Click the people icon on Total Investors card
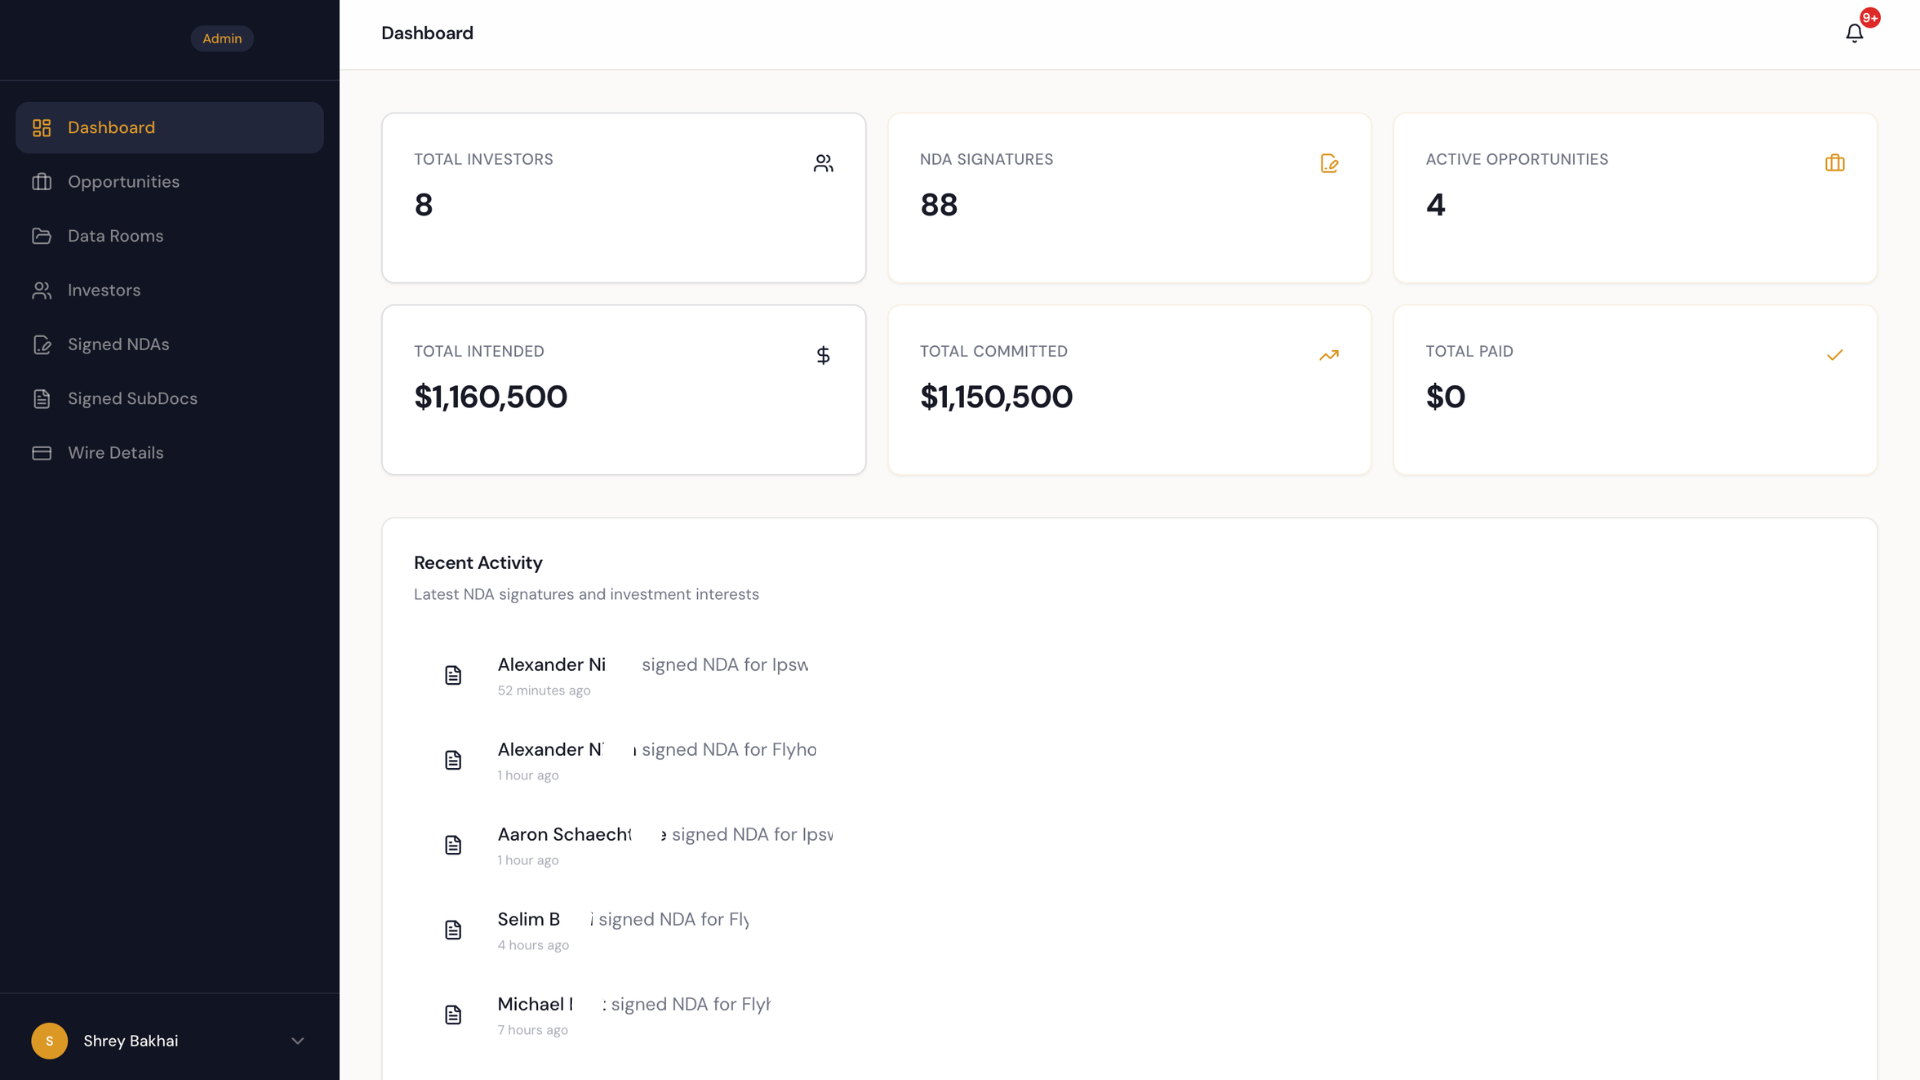Image resolution: width=1920 pixels, height=1080 pixels. pyautogui.click(x=823, y=163)
